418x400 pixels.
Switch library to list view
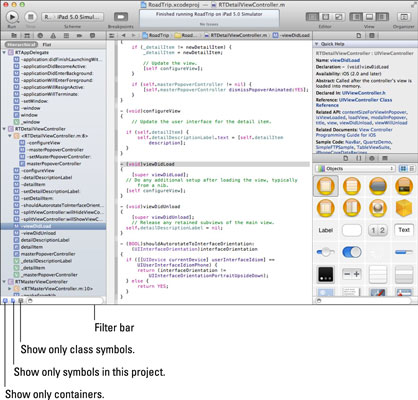click(412, 169)
